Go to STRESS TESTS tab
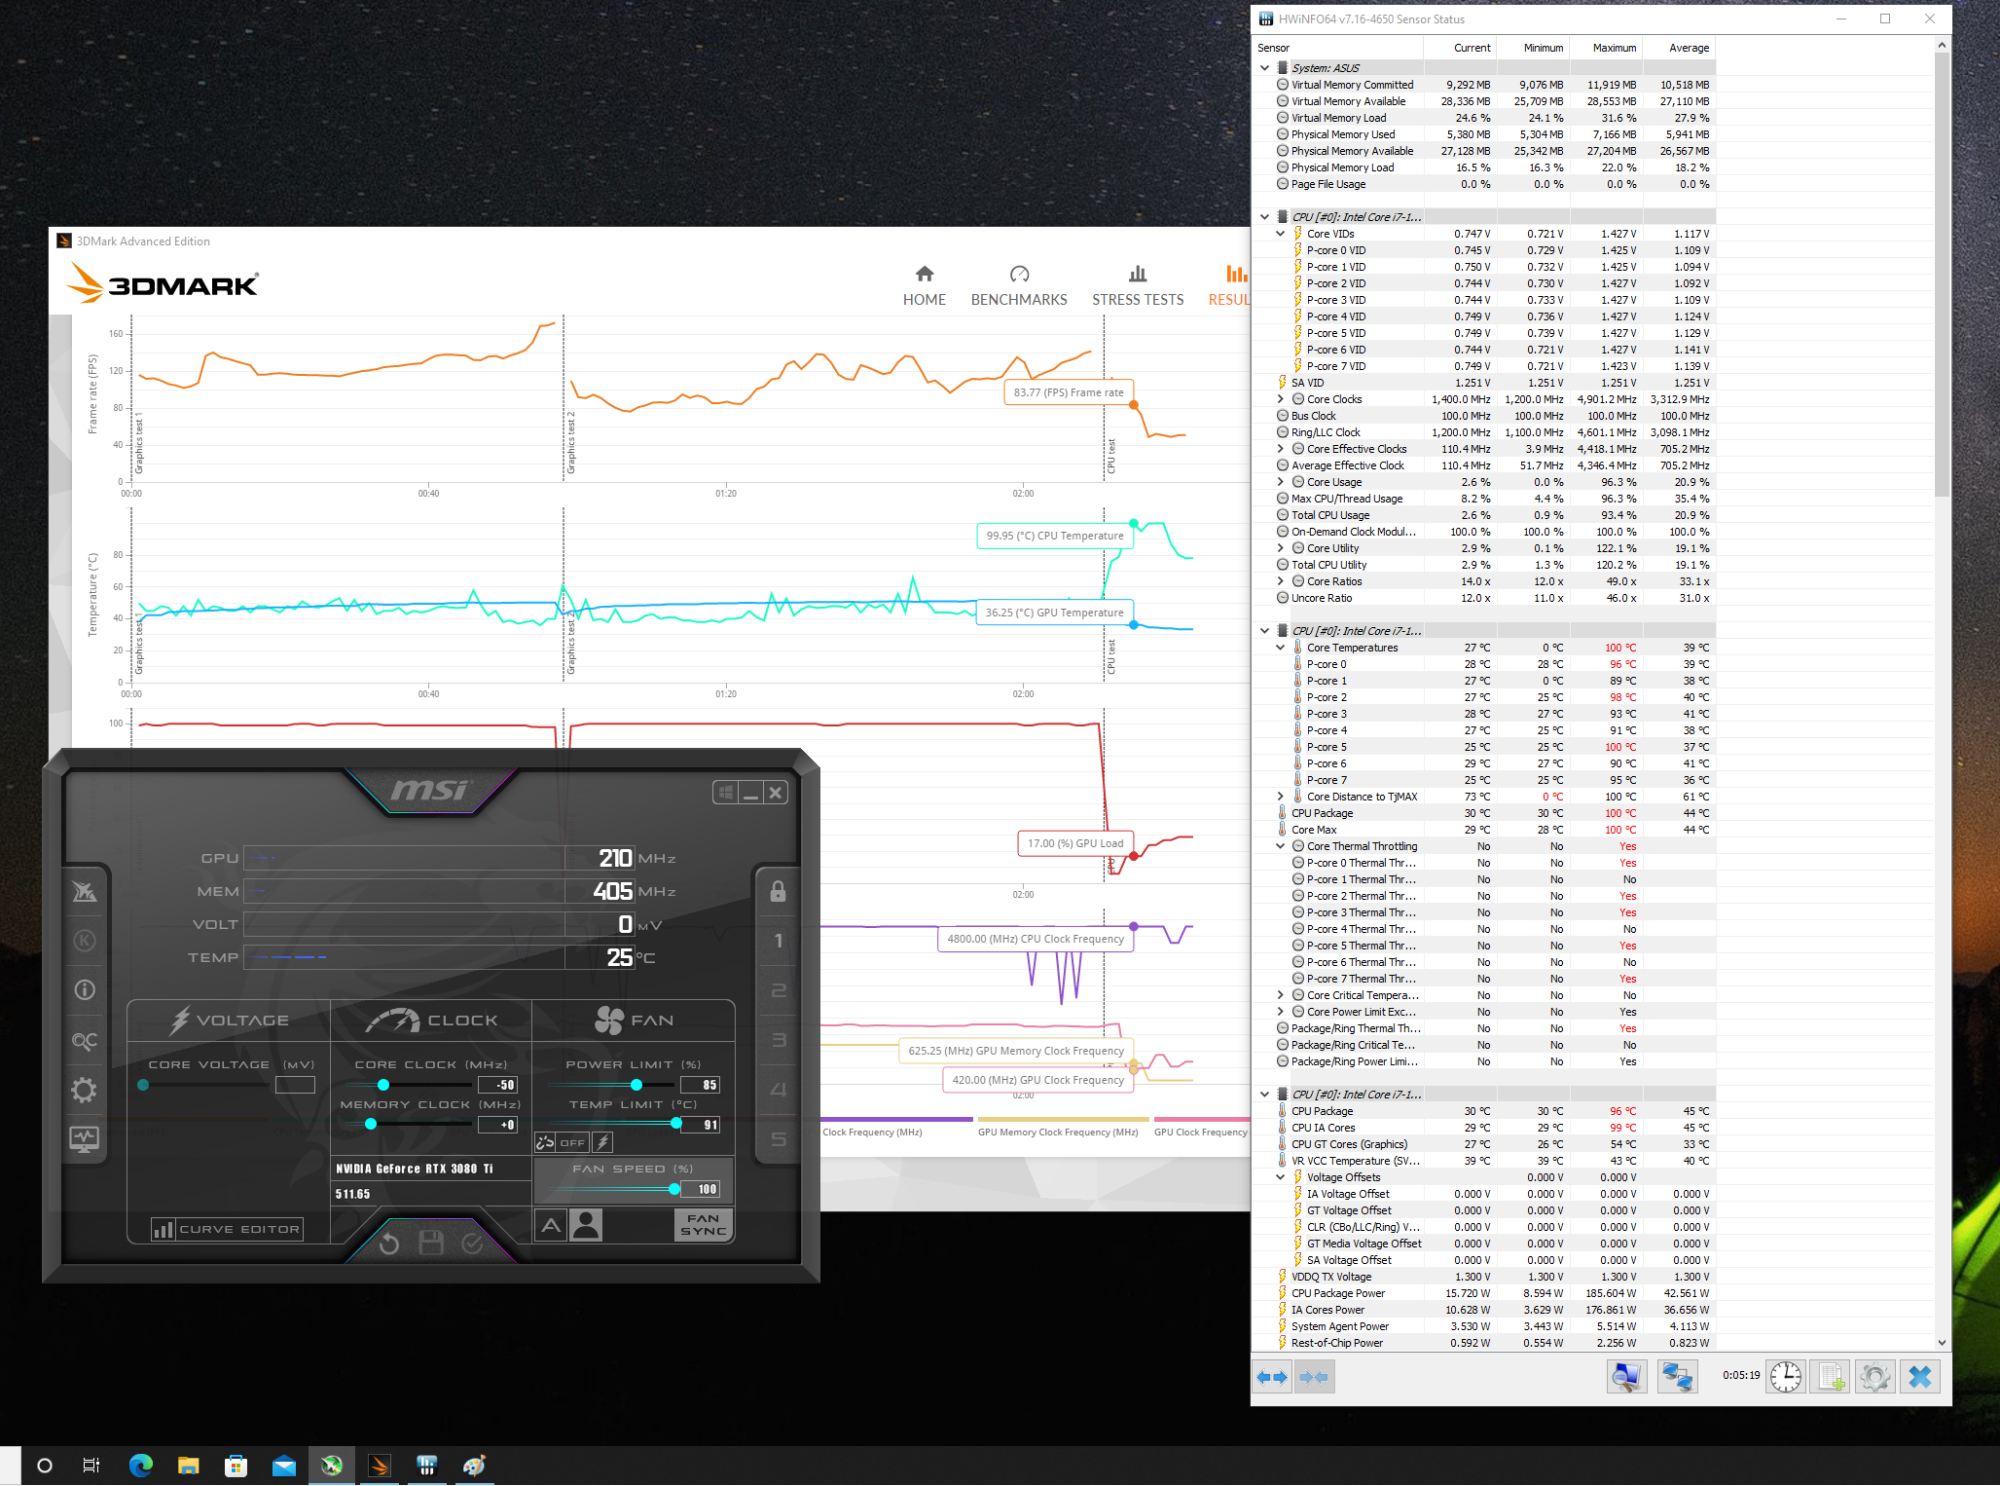This screenshot has height=1486, width=2000. coord(1137,286)
